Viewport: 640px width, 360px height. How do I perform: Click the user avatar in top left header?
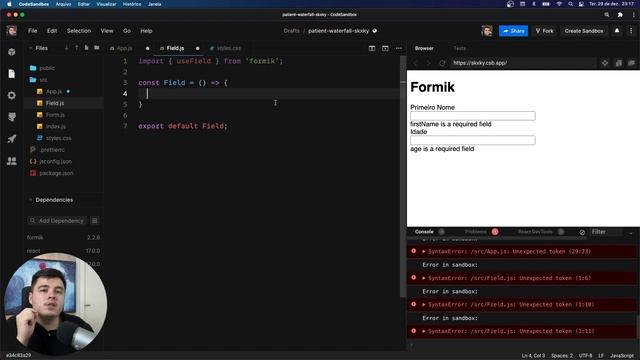11,31
